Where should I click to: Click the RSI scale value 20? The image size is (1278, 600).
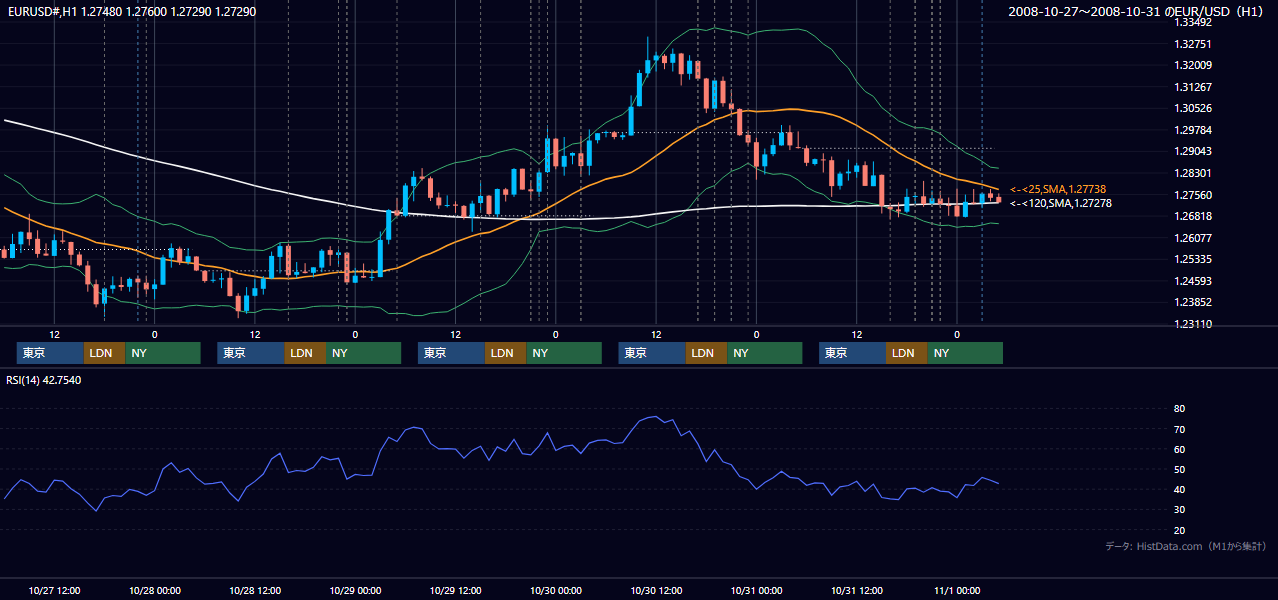coord(1179,530)
